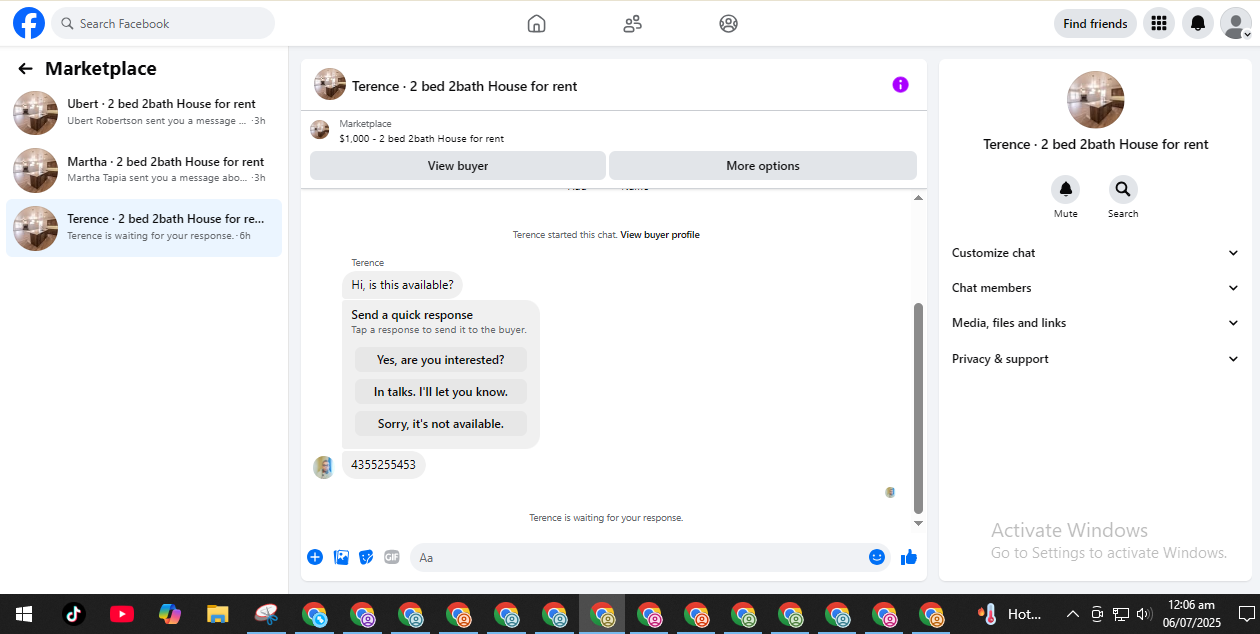This screenshot has width=1260, height=634.
Task: Open Ubert's house for rent conversation
Action: coord(144,112)
